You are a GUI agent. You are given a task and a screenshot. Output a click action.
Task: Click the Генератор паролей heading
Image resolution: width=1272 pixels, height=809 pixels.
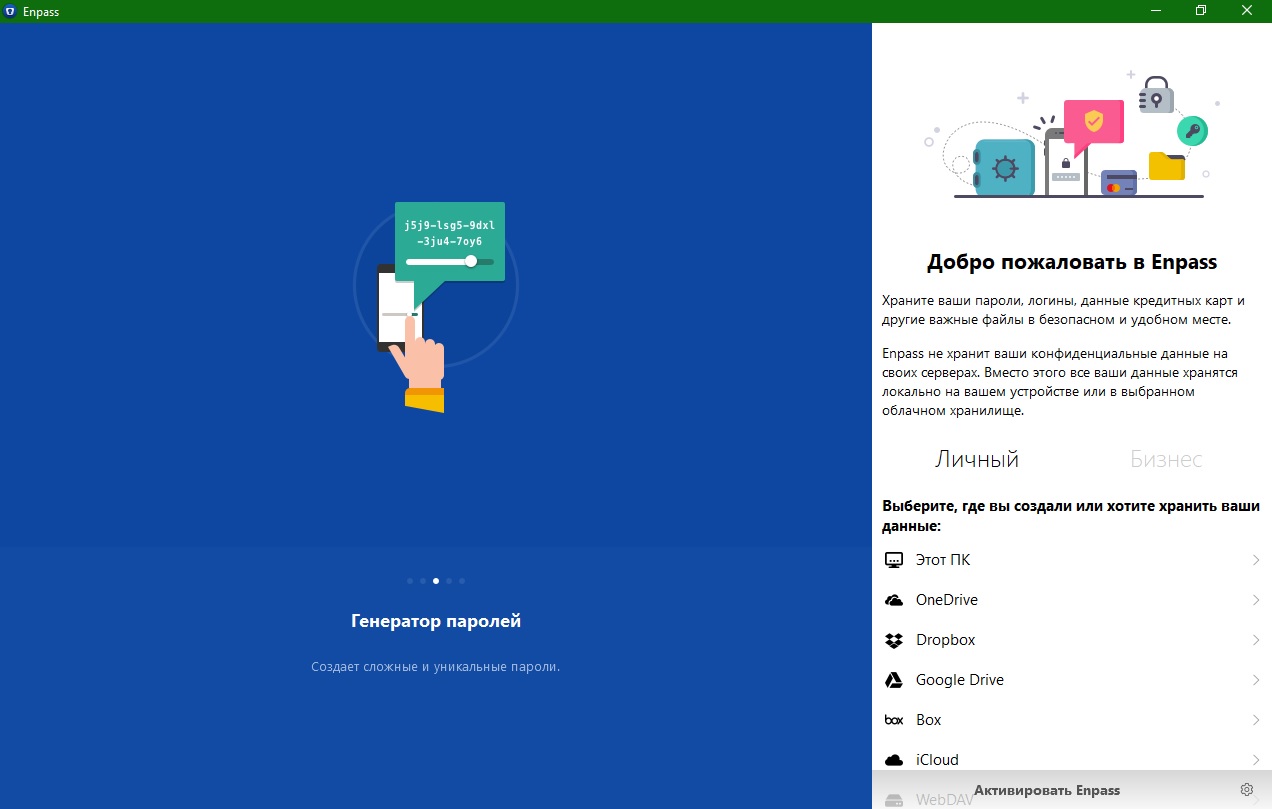pos(436,621)
